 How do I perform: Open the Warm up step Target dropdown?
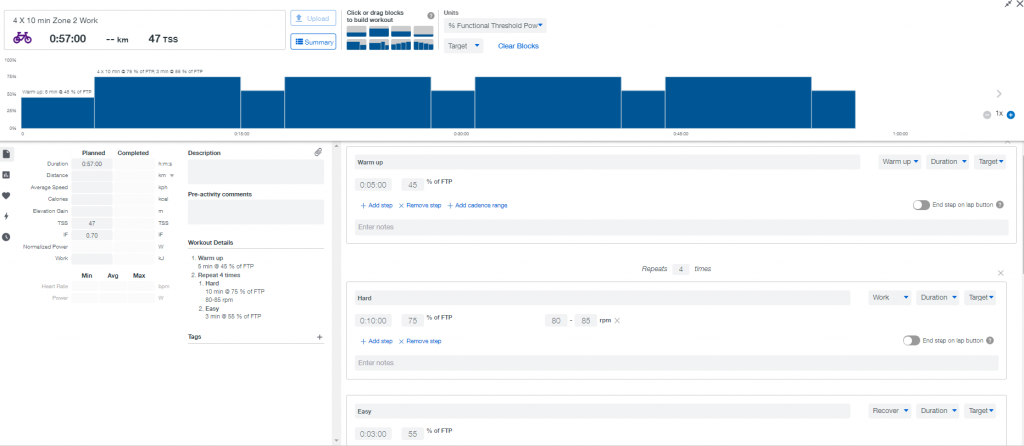pyautogui.click(x=990, y=162)
